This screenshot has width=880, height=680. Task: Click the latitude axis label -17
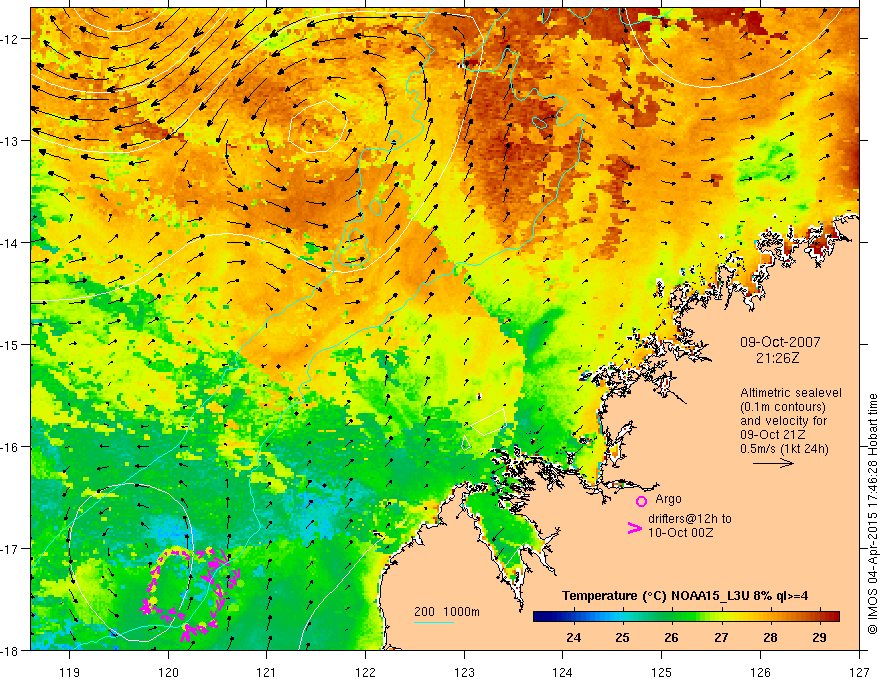coord(9,548)
